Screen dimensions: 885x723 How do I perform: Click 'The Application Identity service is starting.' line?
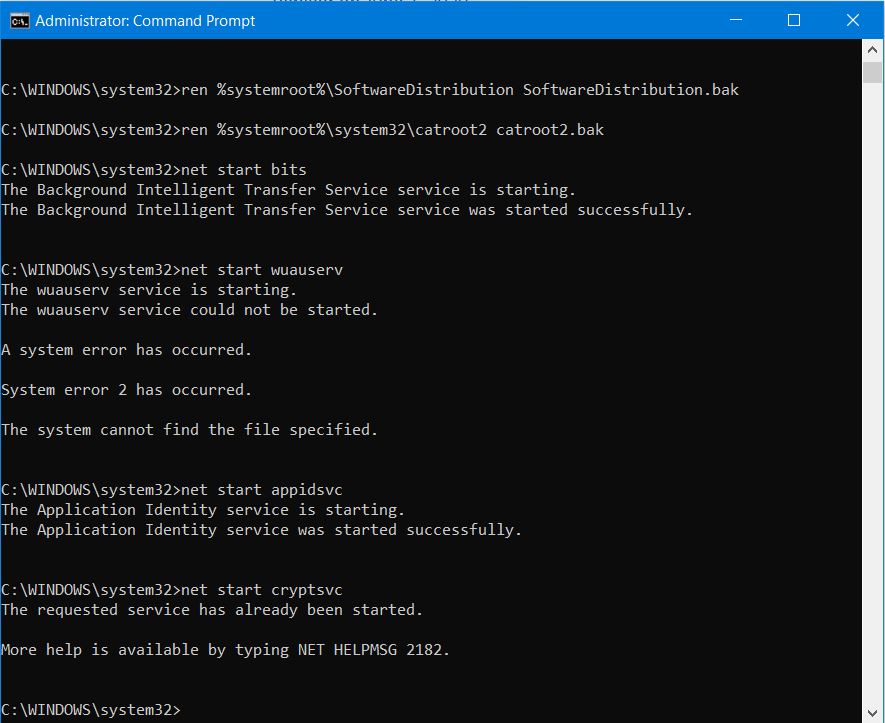click(203, 510)
